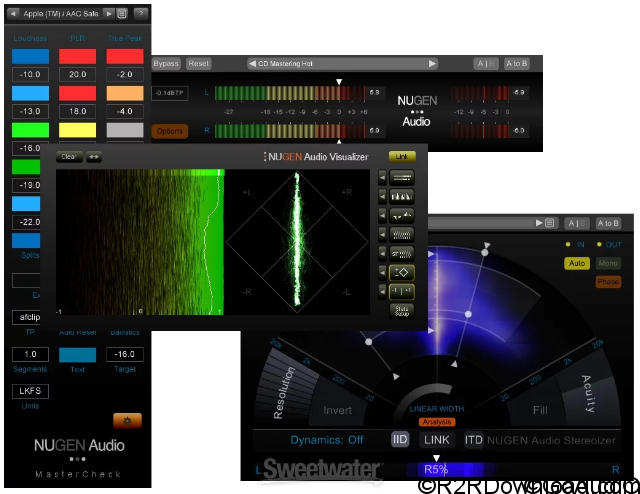Click the horizontal arrows icon beside Clear

[x=94, y=157]
